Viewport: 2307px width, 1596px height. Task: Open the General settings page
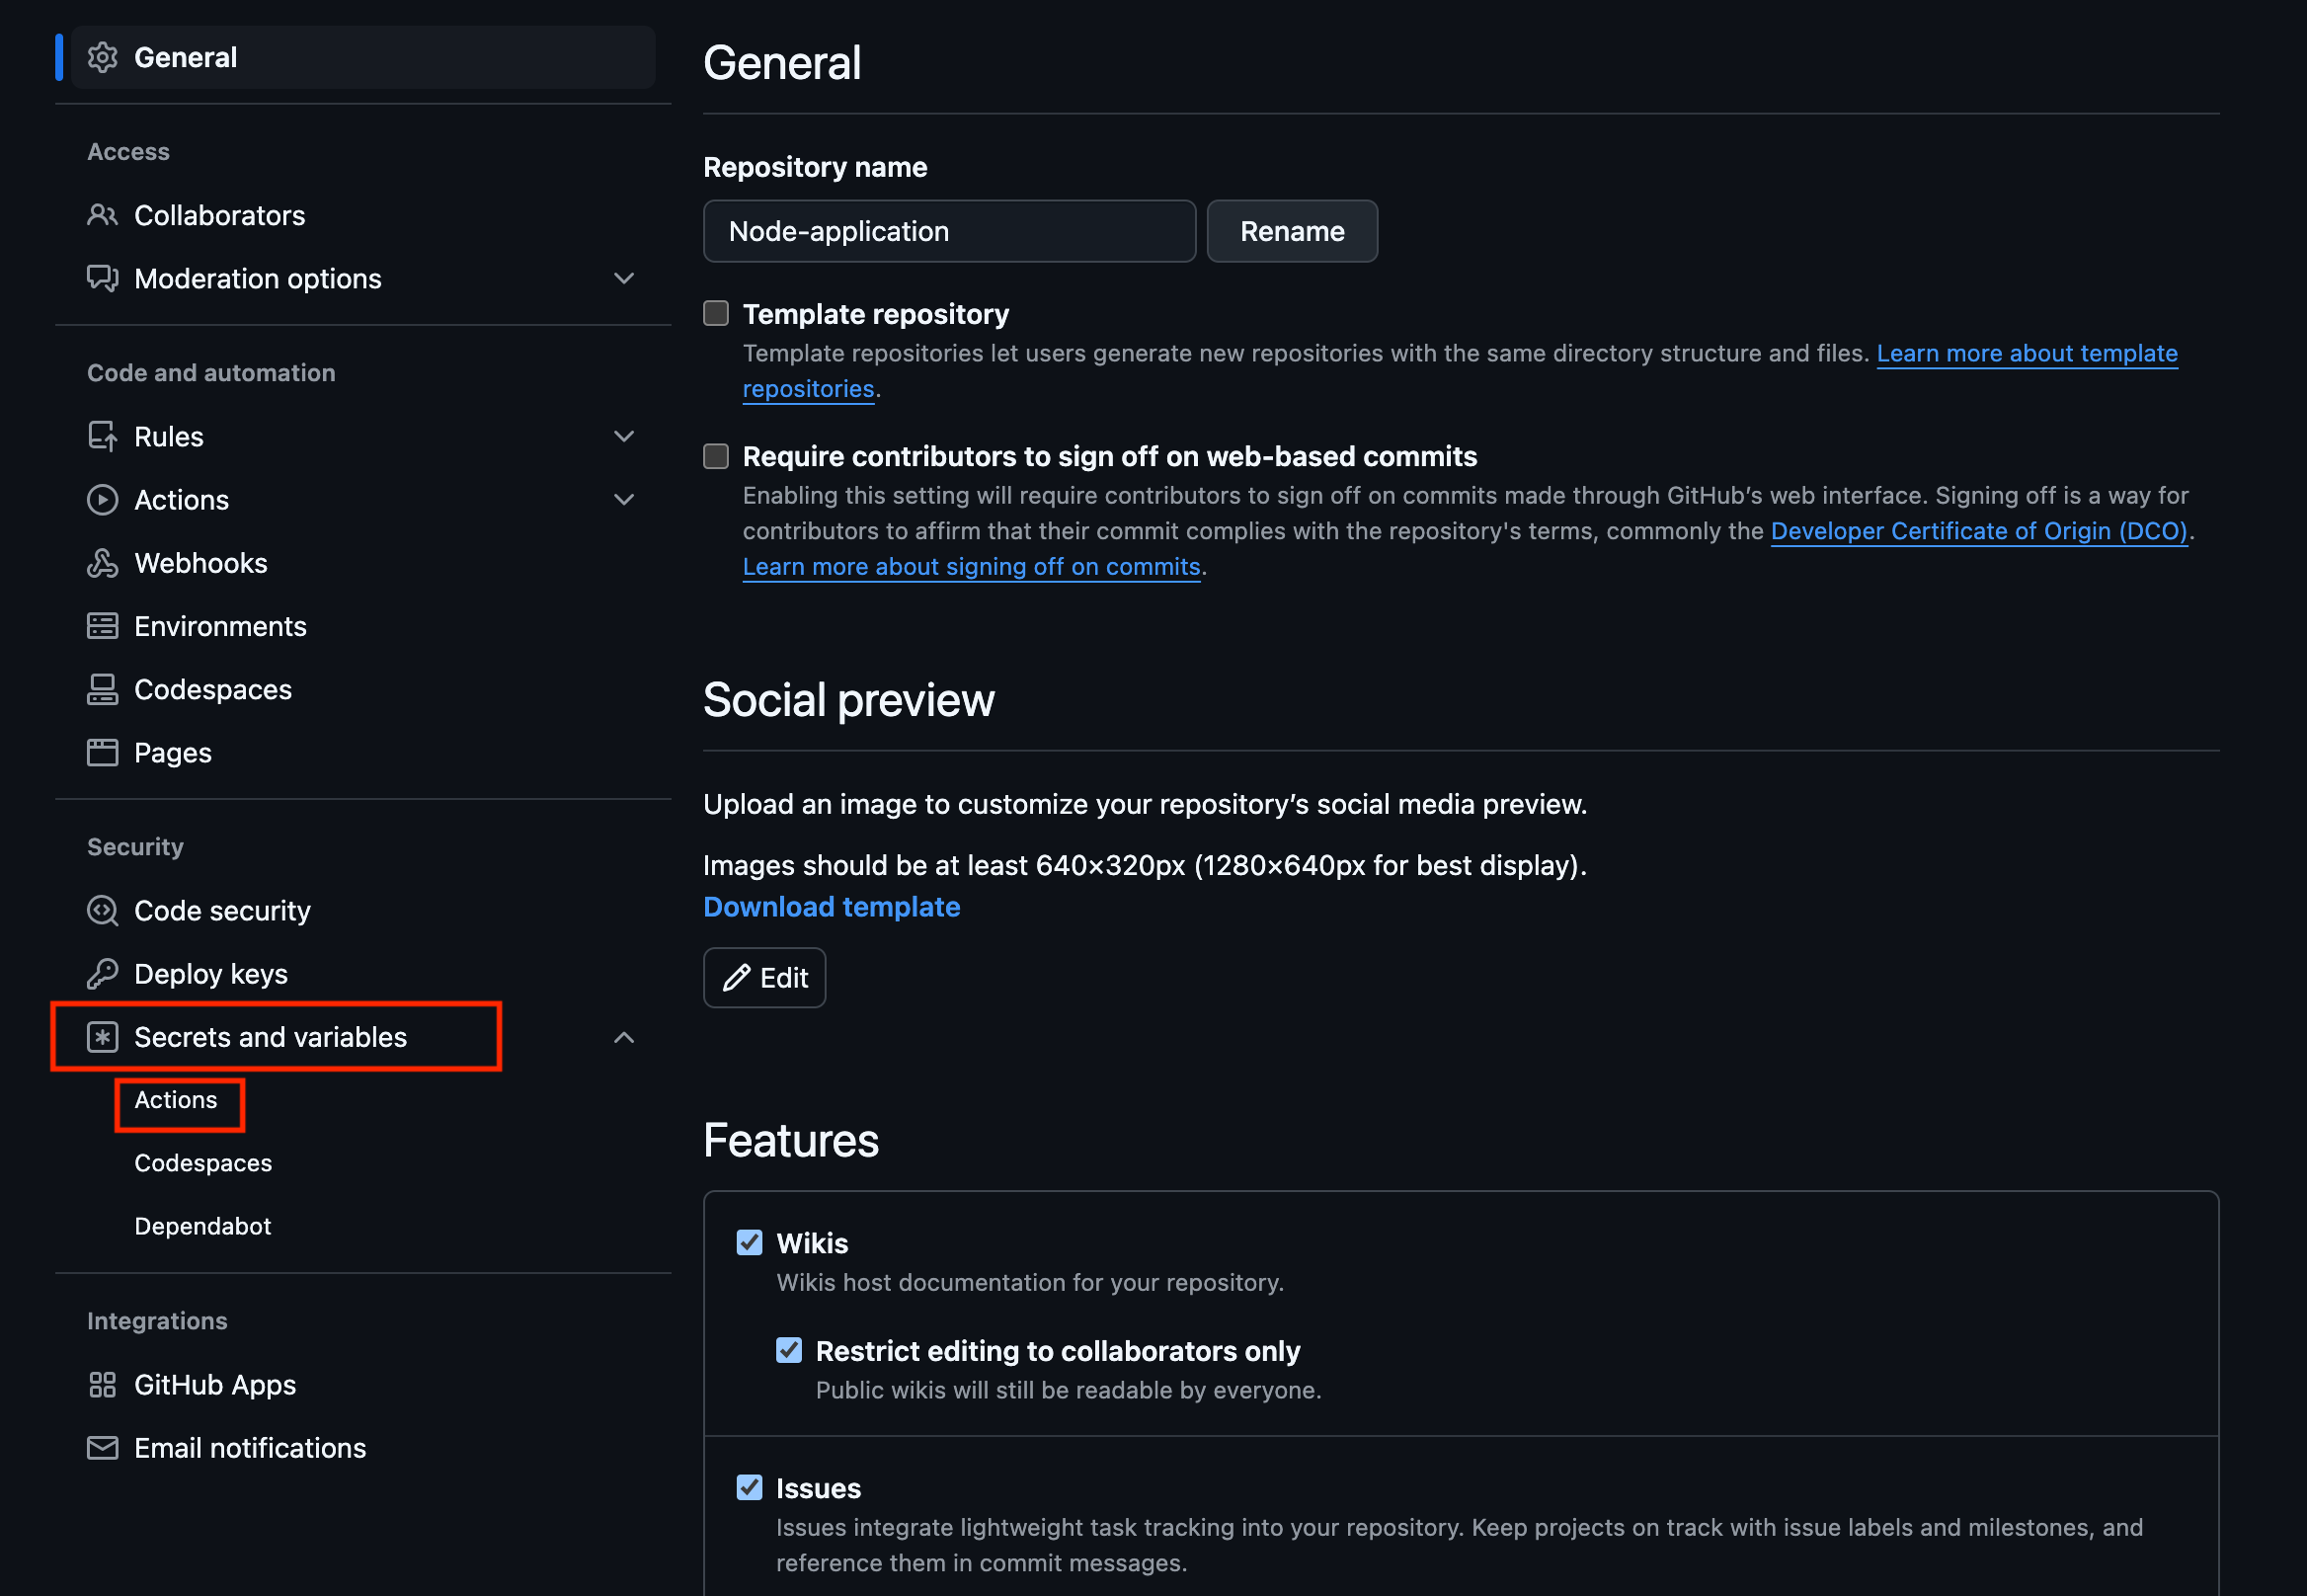tap(363, 57)
